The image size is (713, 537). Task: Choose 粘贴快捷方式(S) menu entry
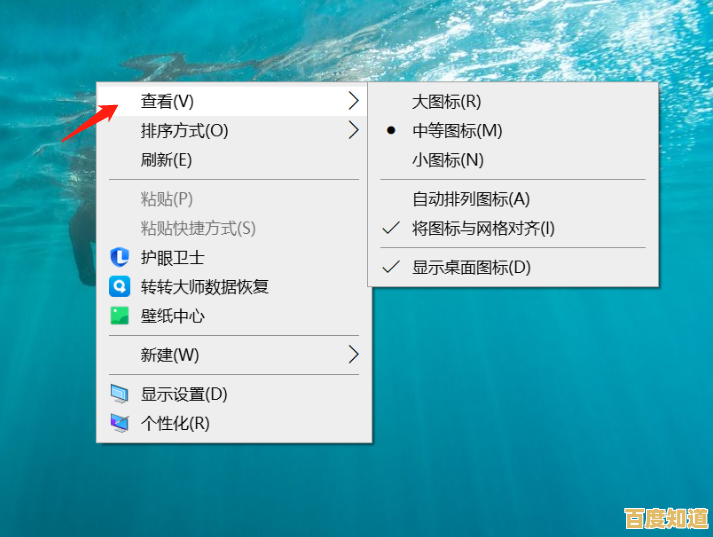[x=232, y=228]
